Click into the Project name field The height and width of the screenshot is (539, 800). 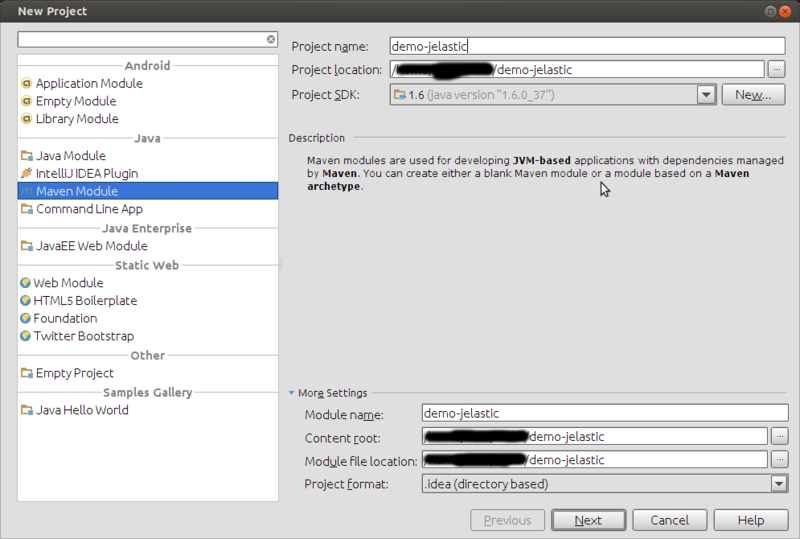click(x=587, y=46)
